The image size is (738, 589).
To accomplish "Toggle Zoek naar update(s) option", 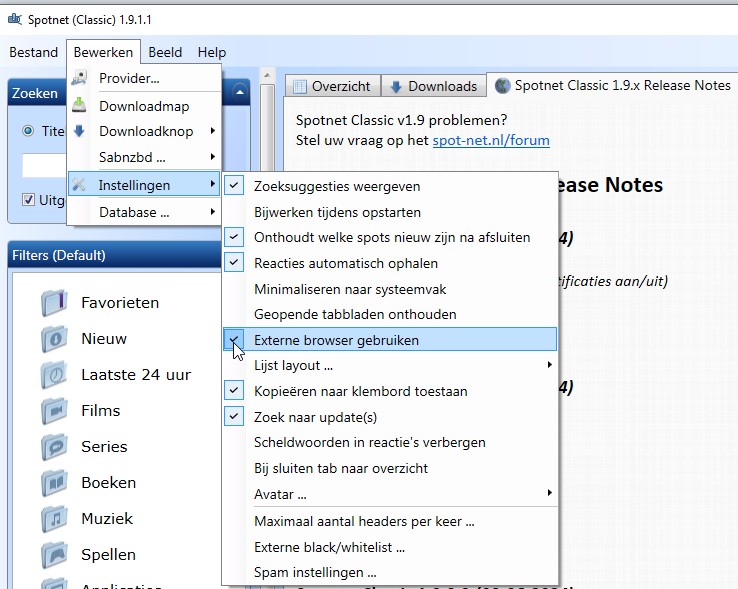I will point(389,417).
